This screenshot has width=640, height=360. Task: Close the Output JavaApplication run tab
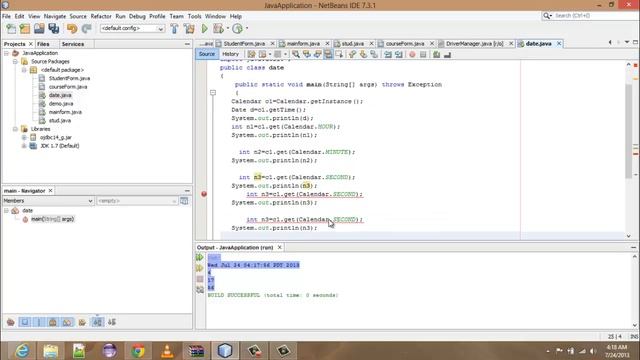280,247
